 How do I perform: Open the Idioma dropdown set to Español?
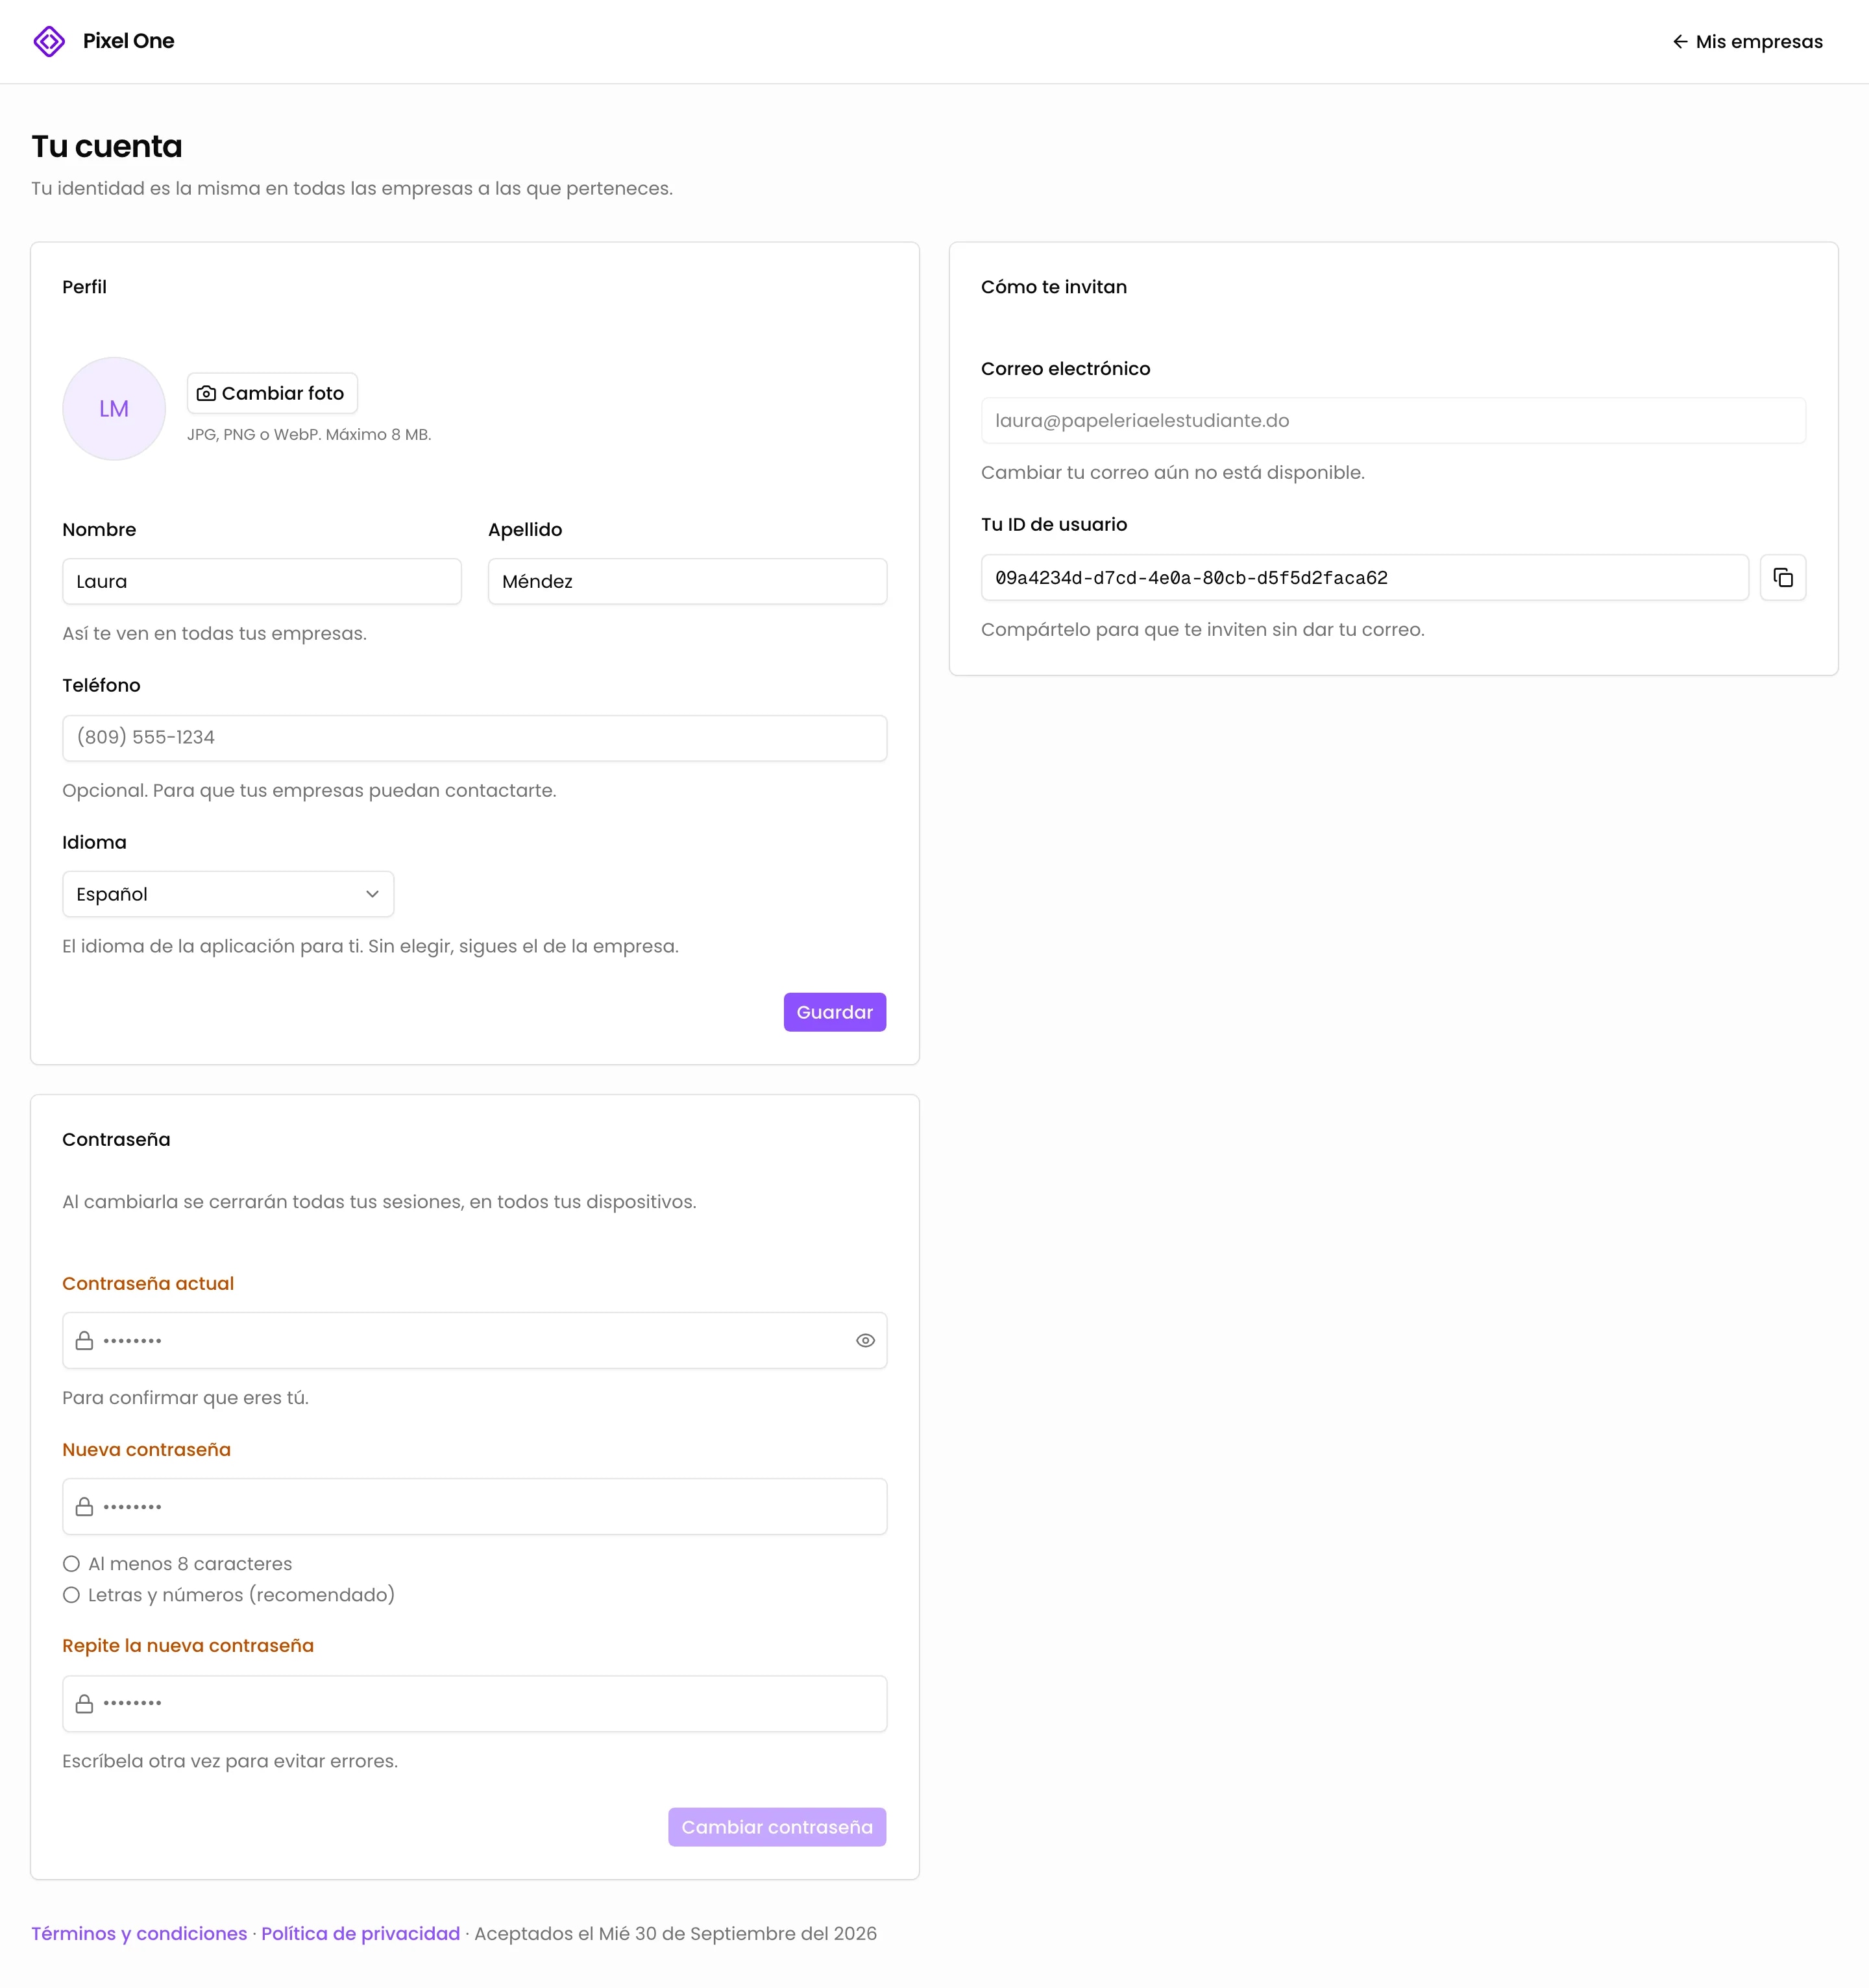(228, 894)
